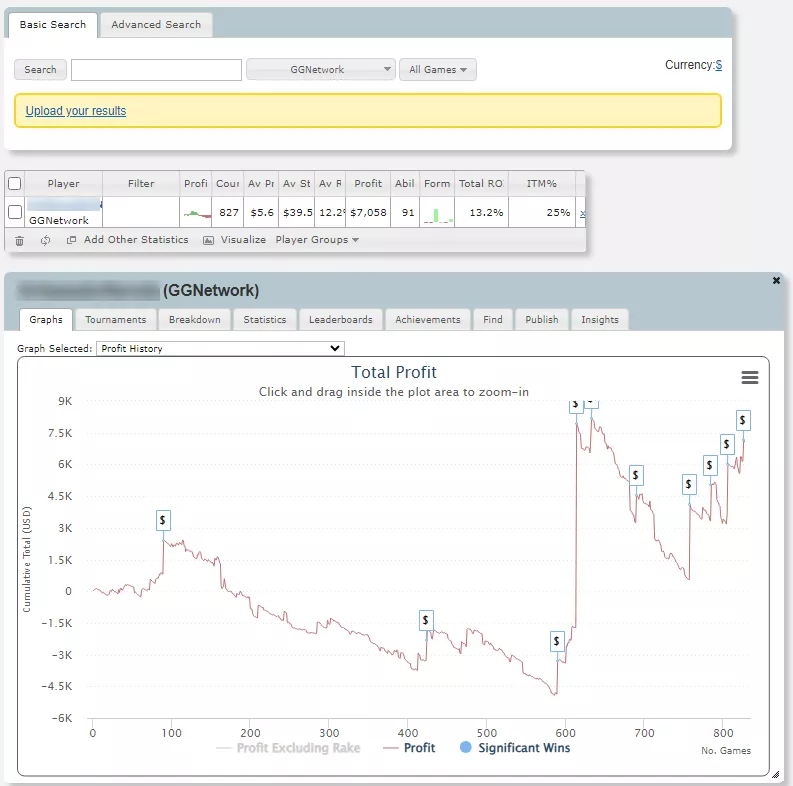Switch to the Advanced Search tab
This screenshot has height=786, width=793.
156,25
